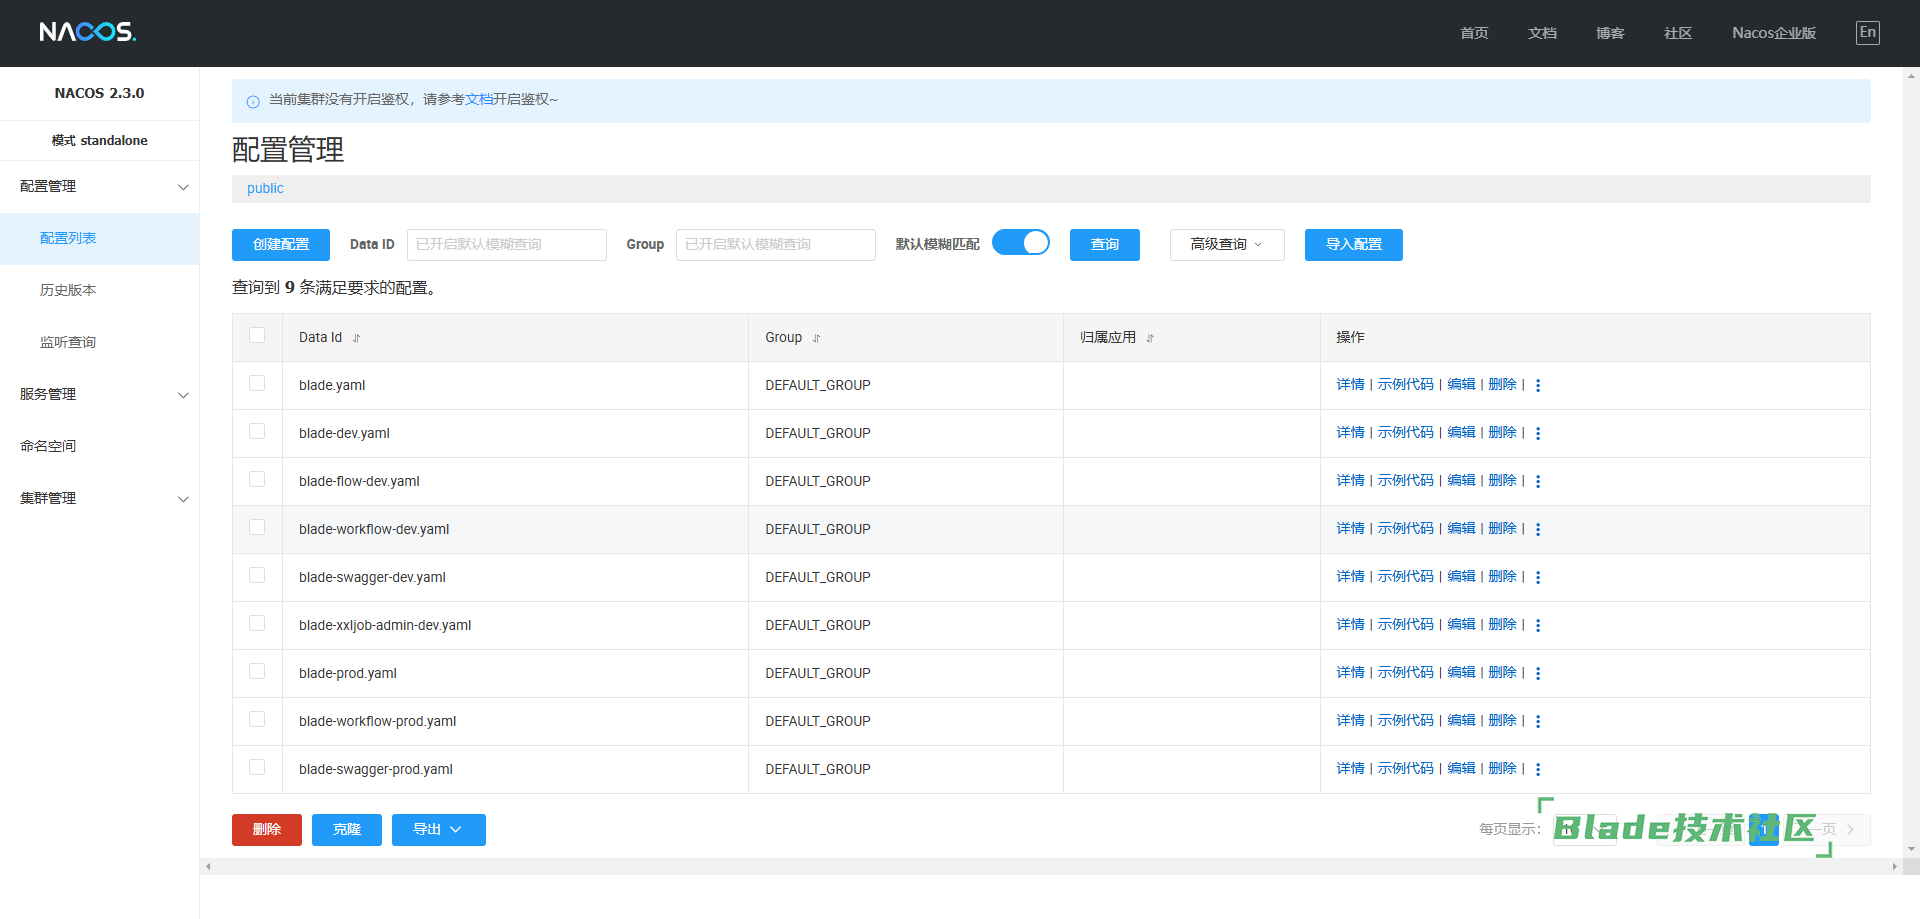Open more actions for blade-workflow-prod.yaml
Viewport: 1920px width, 919px height.
pyautogui.click(x=1538, y=721)
